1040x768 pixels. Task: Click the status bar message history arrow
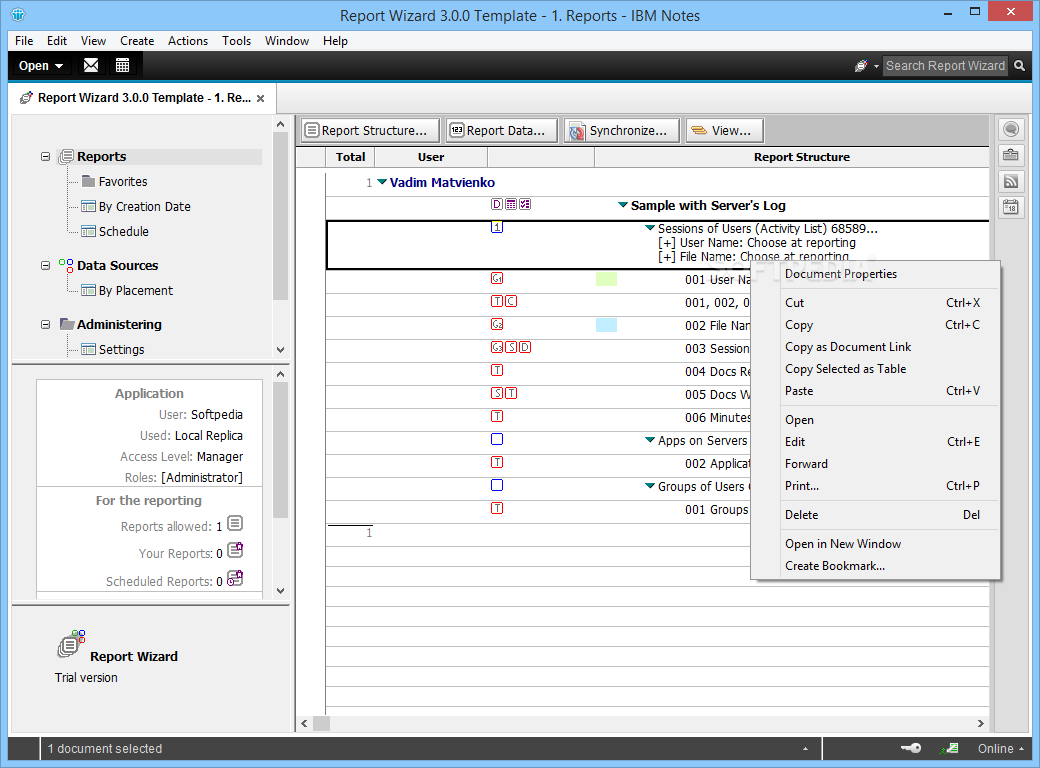805,749
